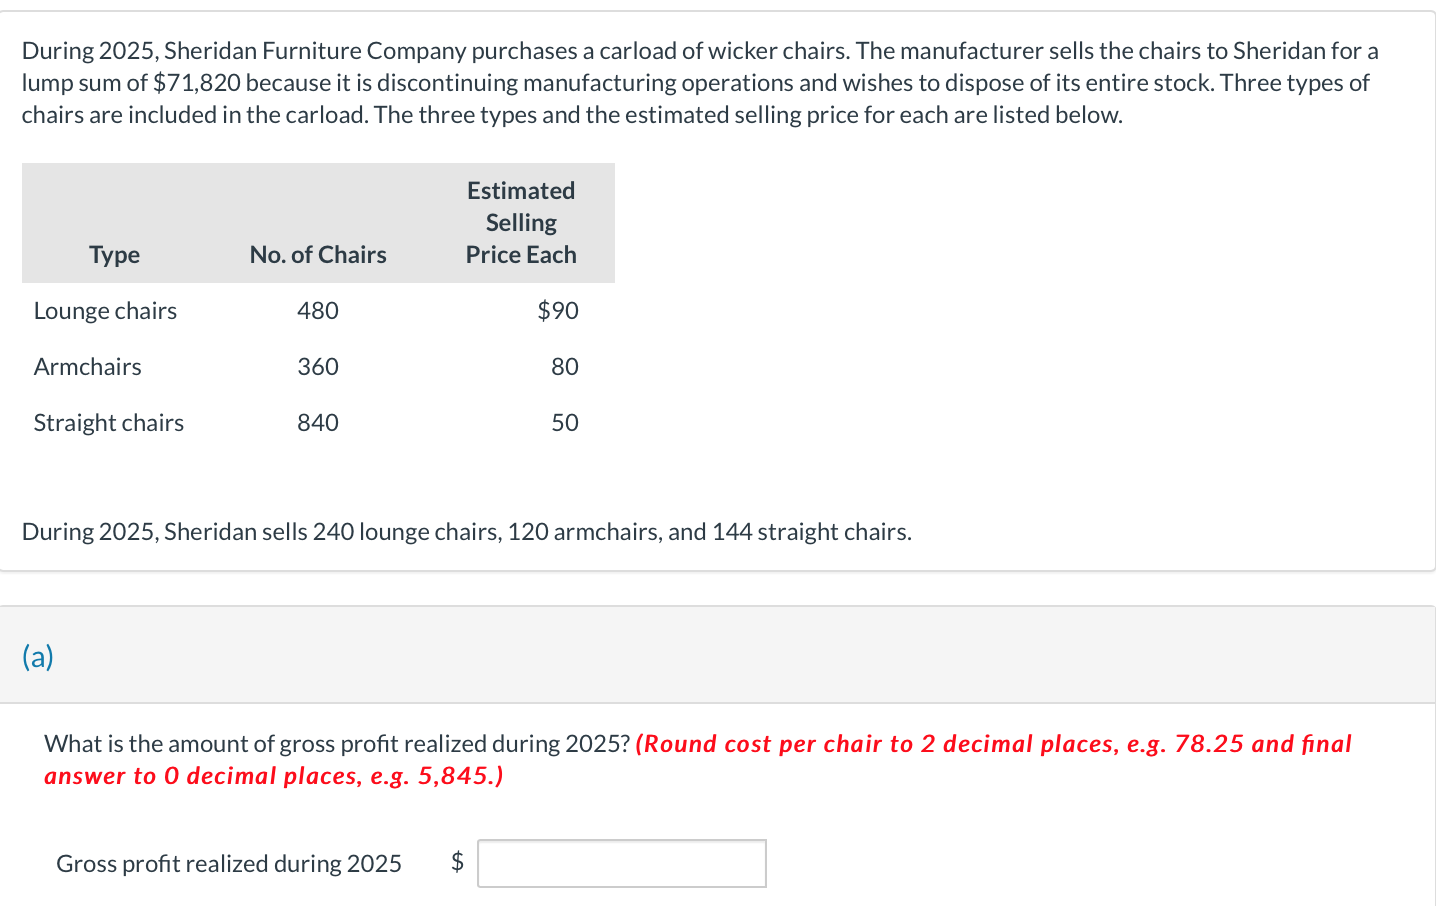This screenshot has height=906, width=1436.
Task: Click the gross profit answer input field
Action: [x=621, y=862]
